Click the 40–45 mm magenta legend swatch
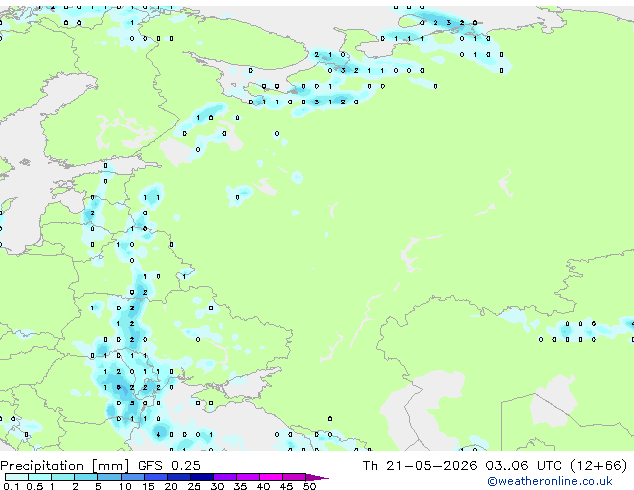 [271, 477]
